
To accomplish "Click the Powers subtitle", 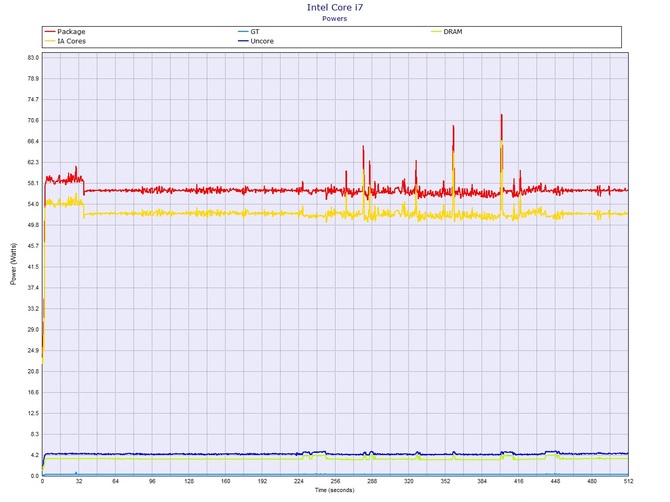I will [335, 19].
